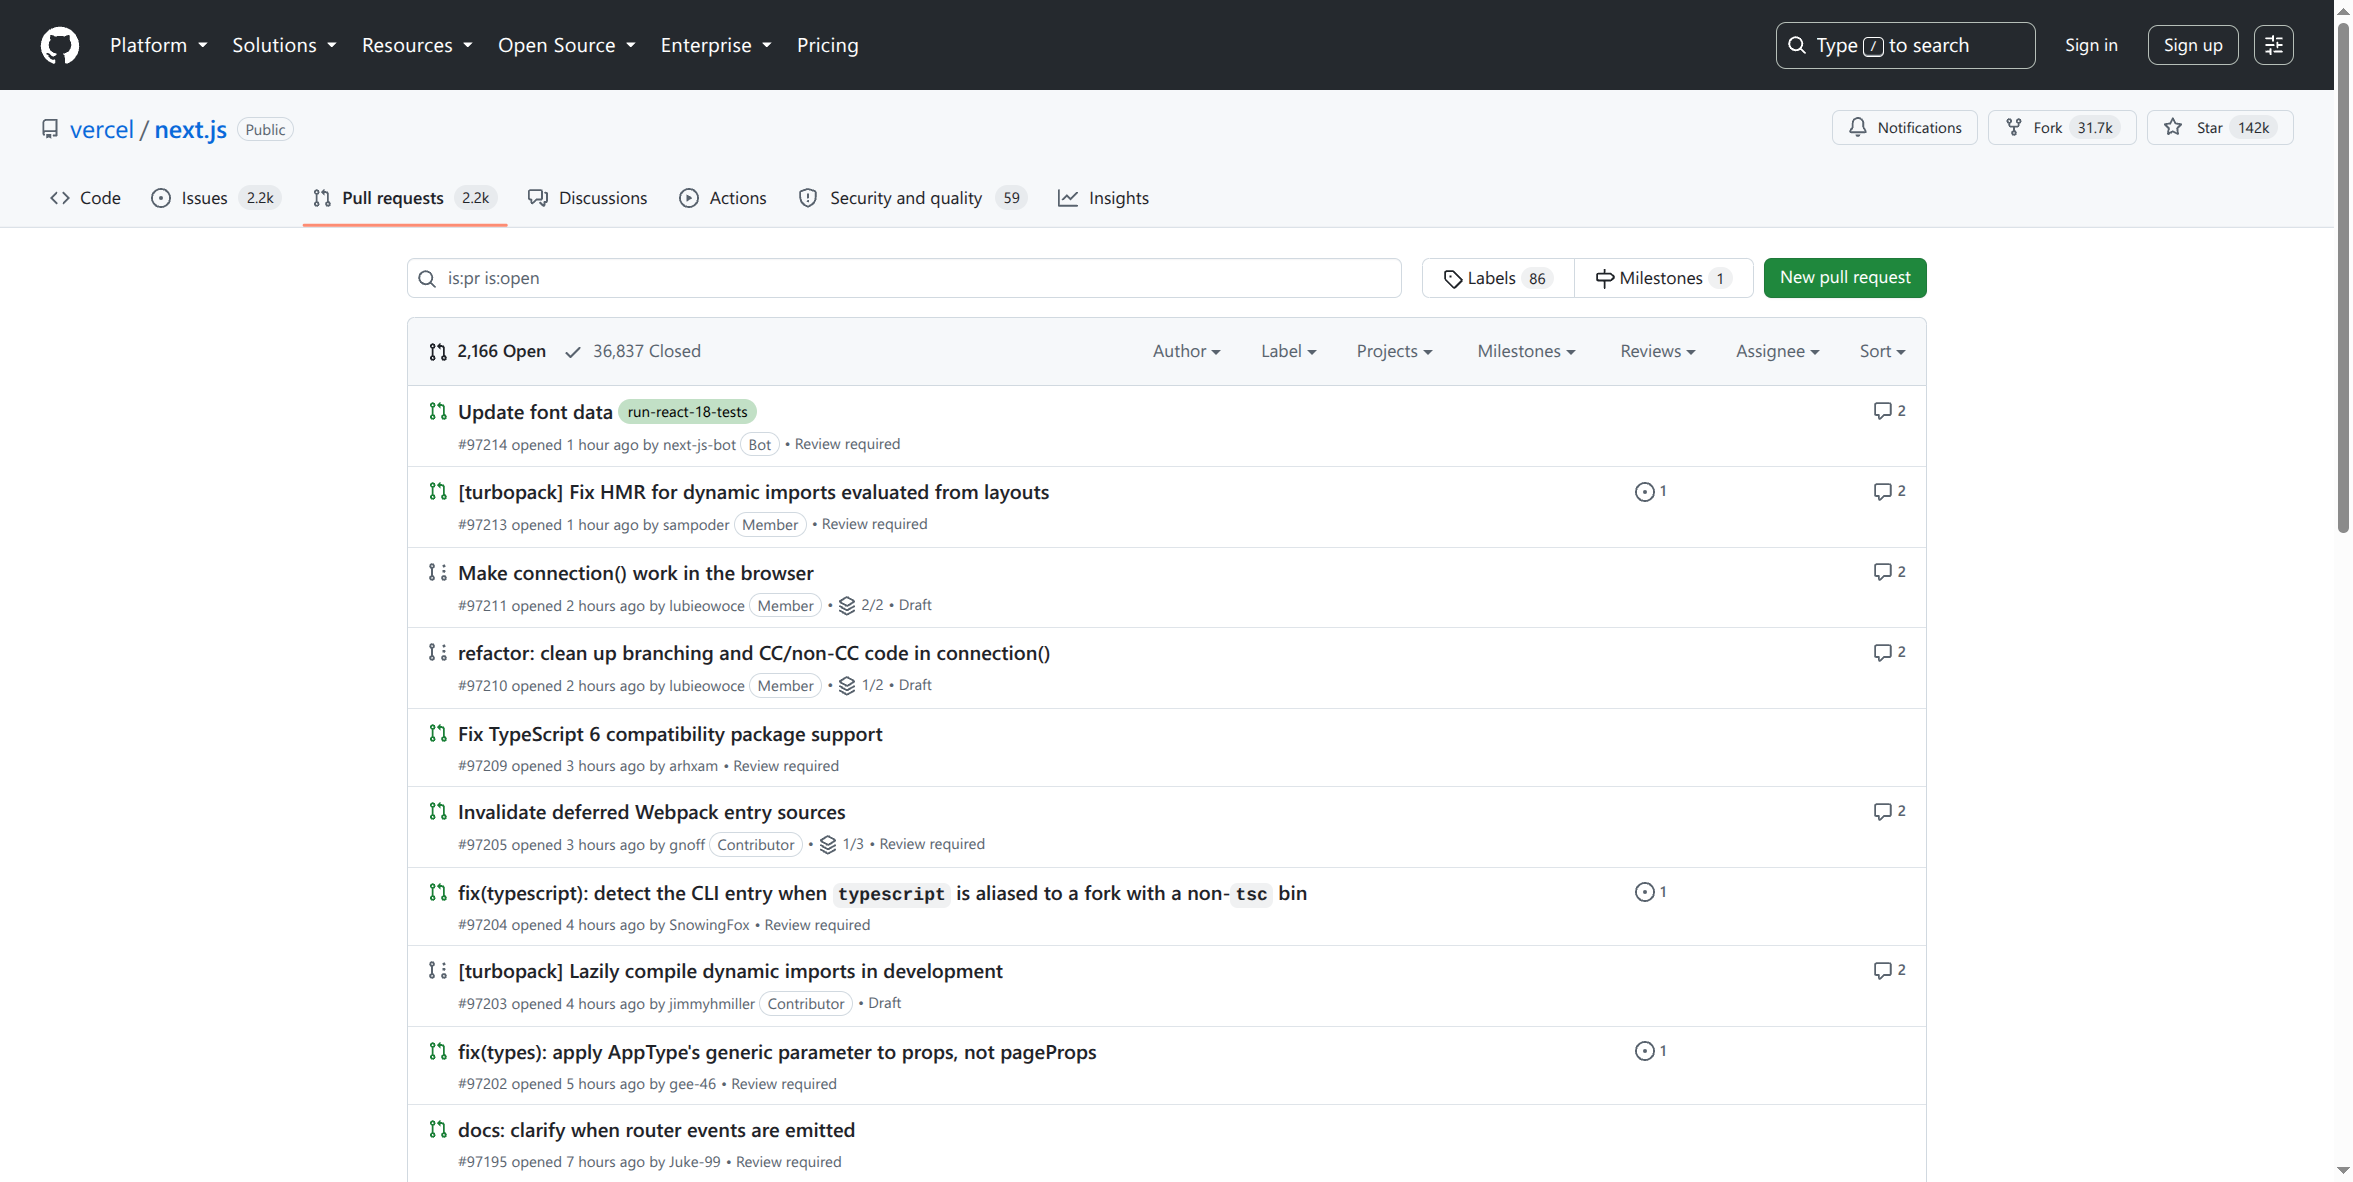Show the 36,837 Closed pull requests
The image size is (2353, 1182).
pos(633,351)
